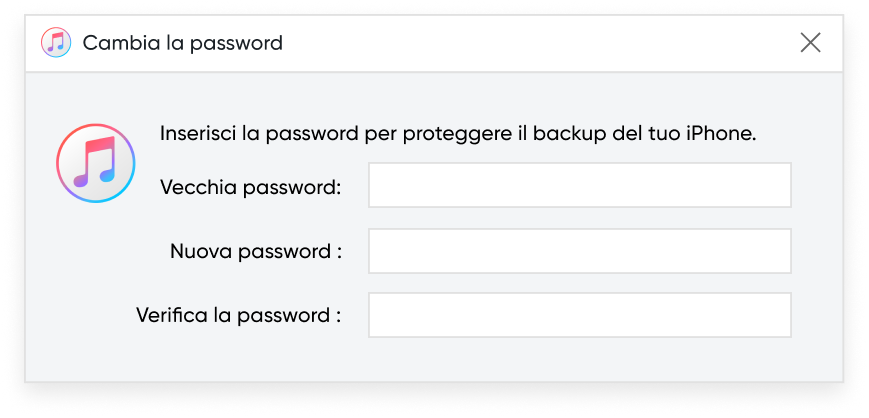Click the "Cambia la password" window title
Viewport: 869px width, 418px height.
(183, 43)
